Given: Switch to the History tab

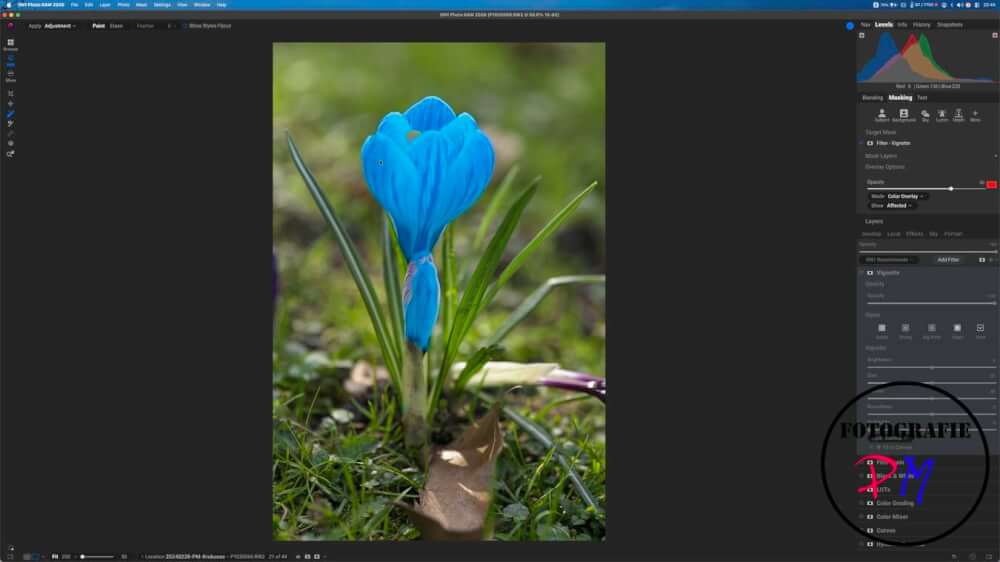Looking at the screenshot, I should click(921, 24).
